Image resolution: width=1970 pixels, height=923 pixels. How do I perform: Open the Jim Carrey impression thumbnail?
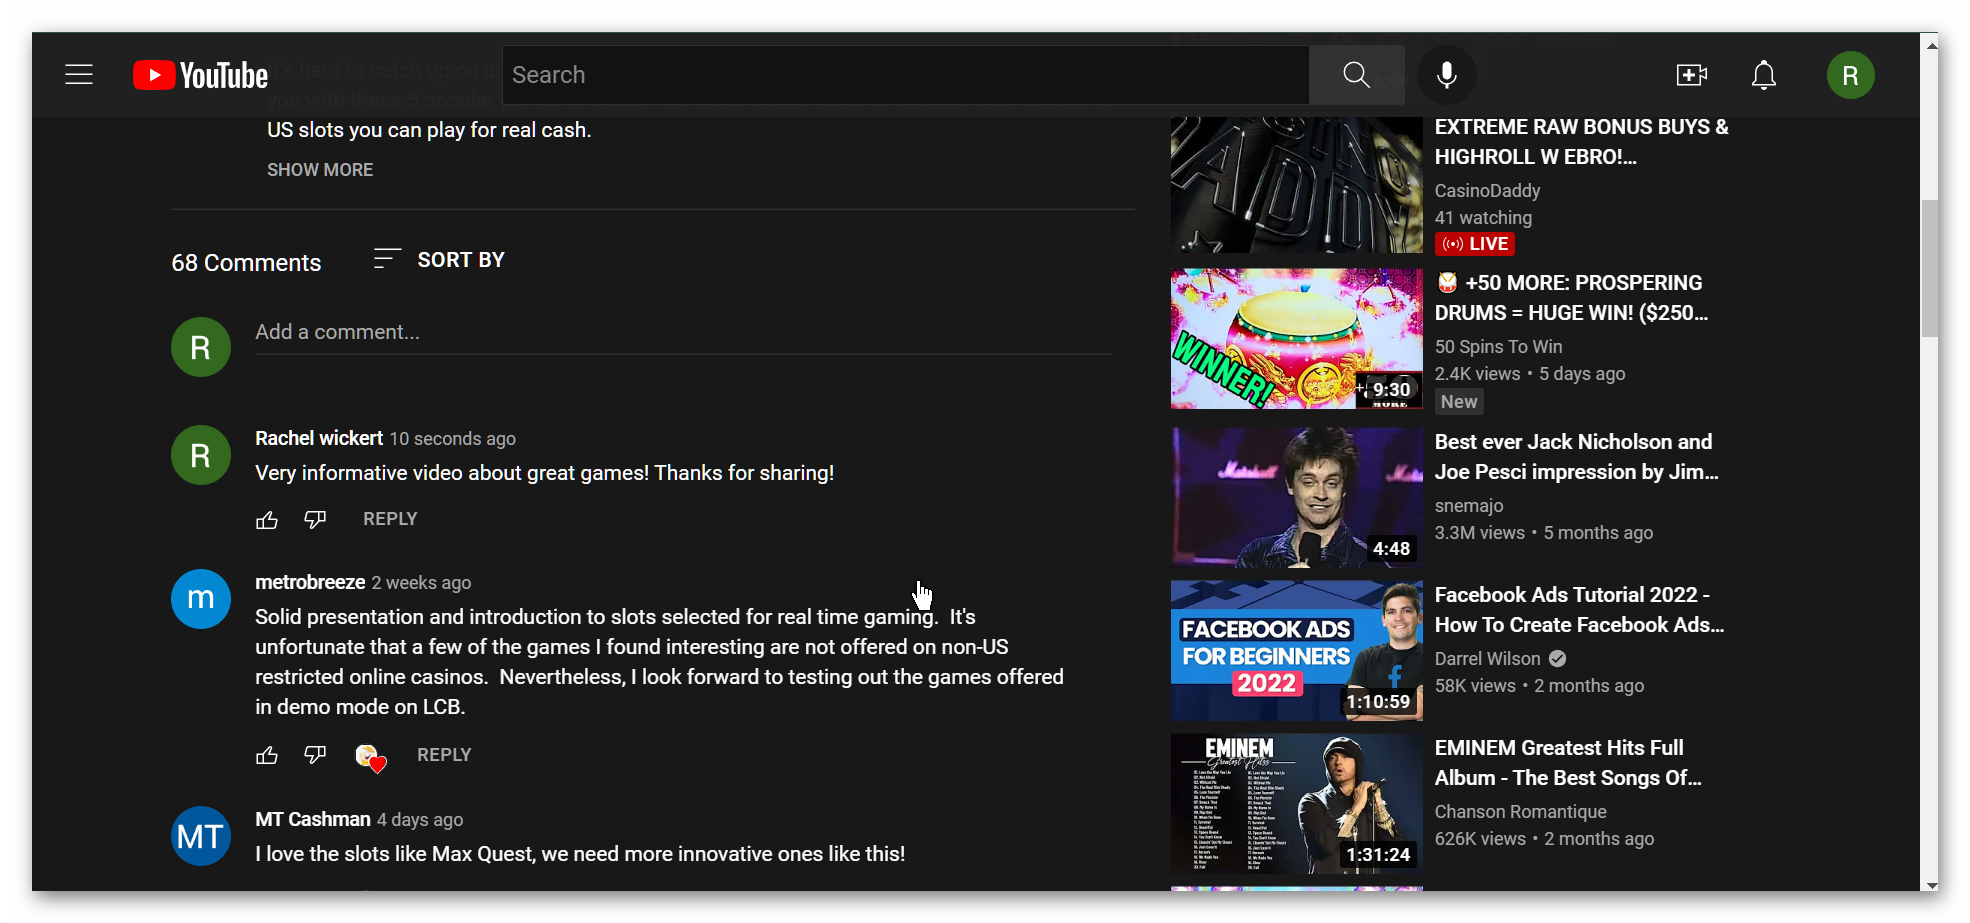click(x=1297, y=498)
